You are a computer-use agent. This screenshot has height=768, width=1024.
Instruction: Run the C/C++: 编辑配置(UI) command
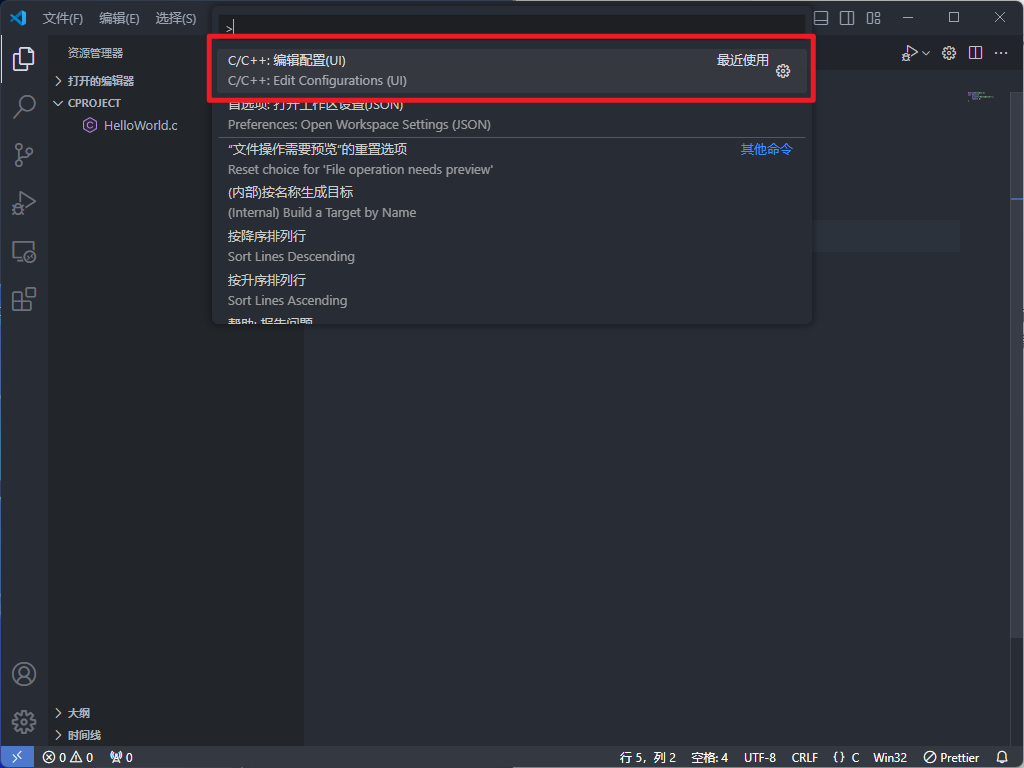[512, 71]
